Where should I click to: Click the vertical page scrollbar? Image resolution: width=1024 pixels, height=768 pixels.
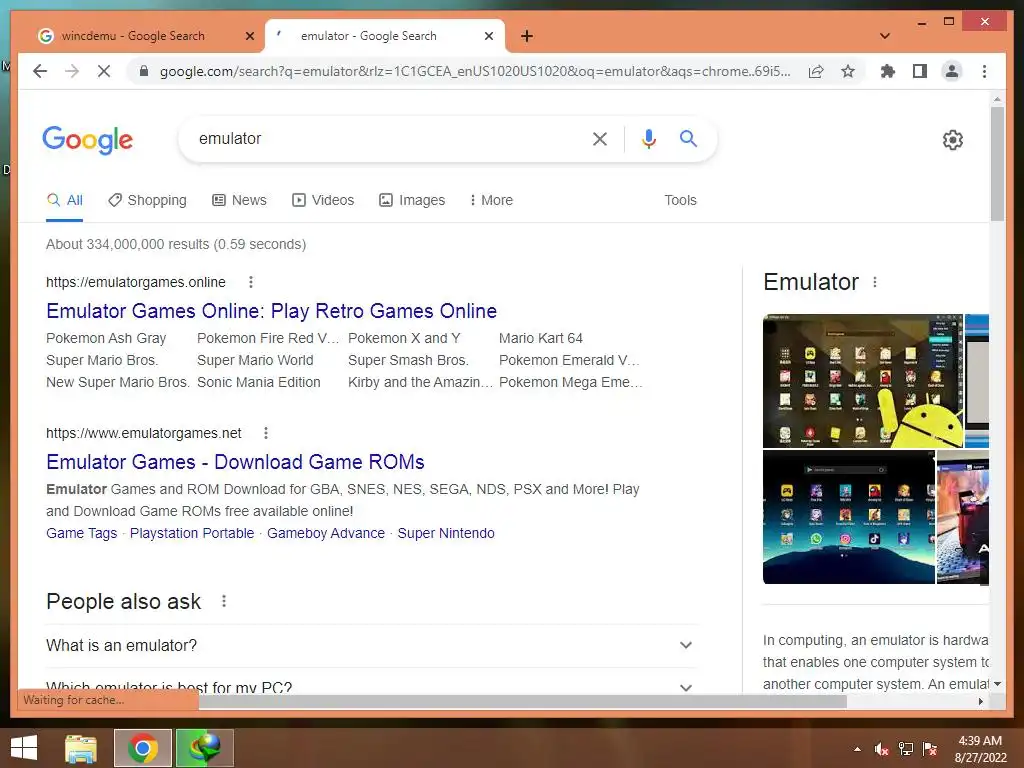click(997, 165)
